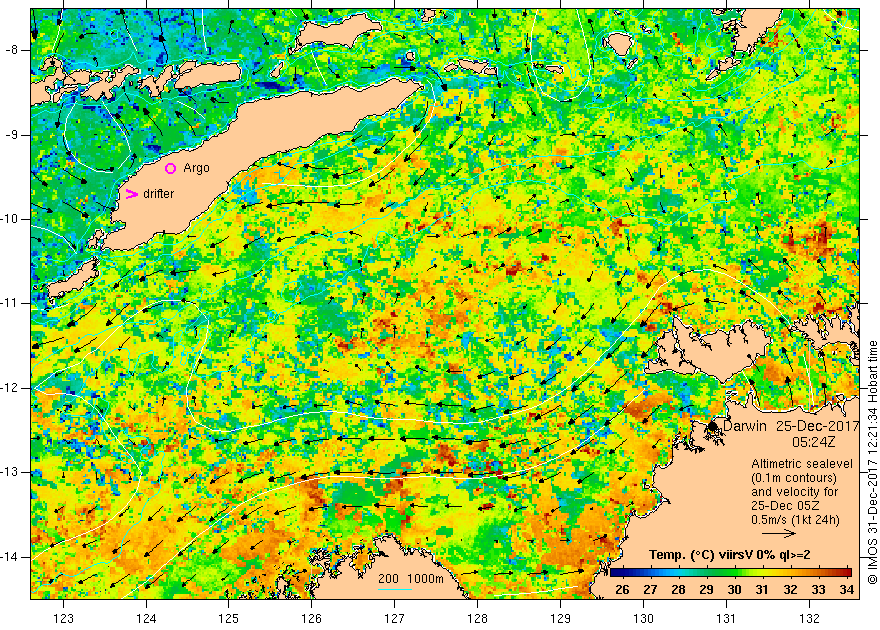880x630 pixels.
Task: Click the 0.5m/s velocity scale arrow
Action: coord(778,533)
